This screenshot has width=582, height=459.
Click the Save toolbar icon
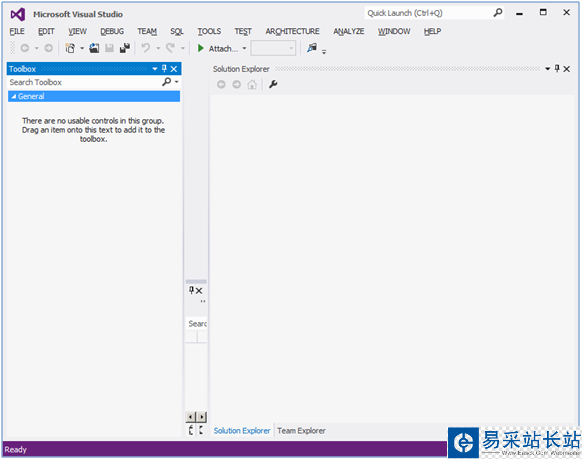pos(109,48)
